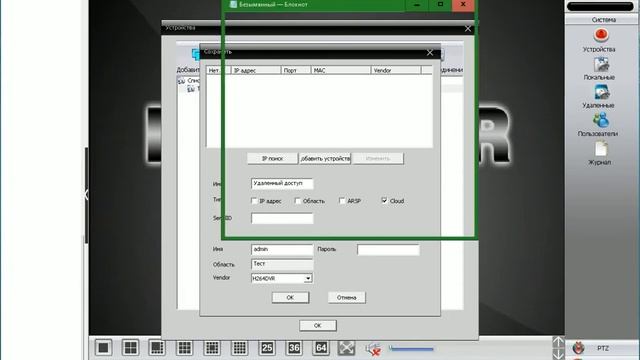Click the Пароль password field
Image resolution: width=640 pixels, height=360 pixels.
388,250
